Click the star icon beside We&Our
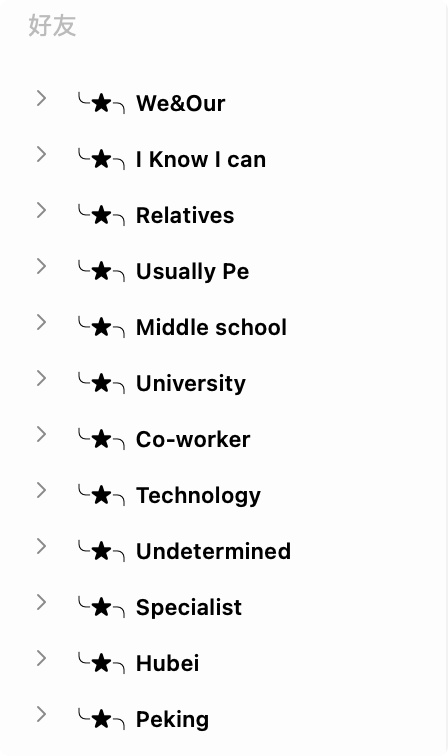Image resolution: width=448 pixels, height=756 pixels. coord(101,103)
